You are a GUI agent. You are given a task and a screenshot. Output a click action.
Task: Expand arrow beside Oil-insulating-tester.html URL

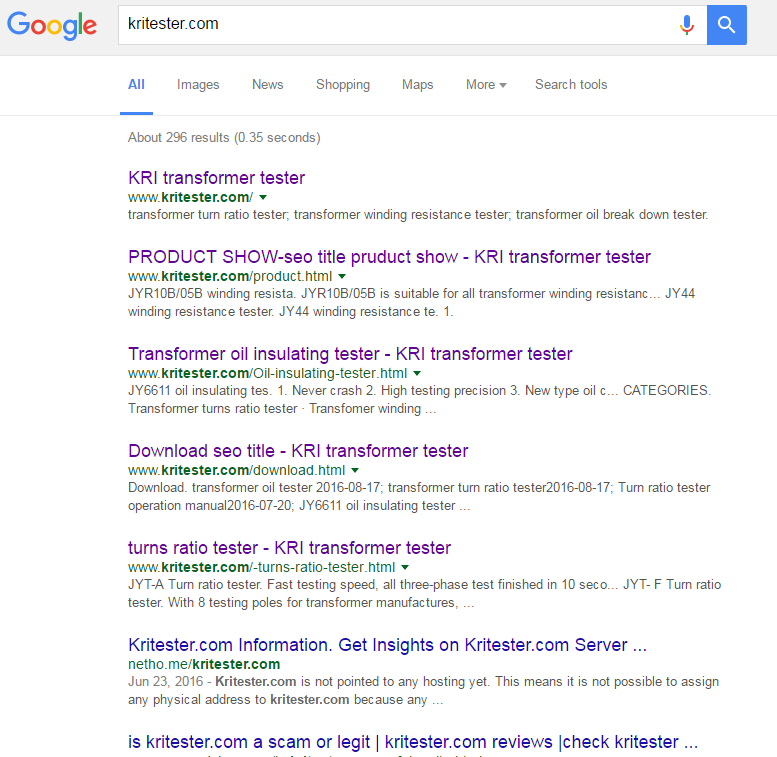pyautogui.click(x=417, y=373)
